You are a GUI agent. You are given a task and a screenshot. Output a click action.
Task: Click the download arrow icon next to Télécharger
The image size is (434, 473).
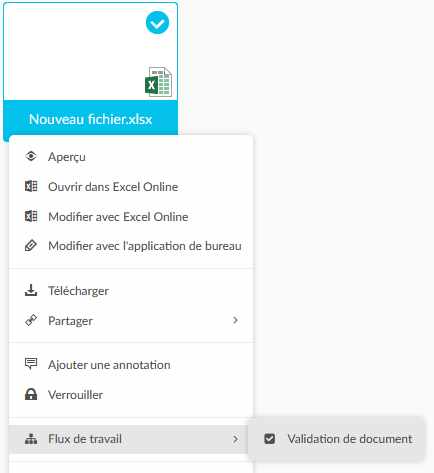[31, 290]
